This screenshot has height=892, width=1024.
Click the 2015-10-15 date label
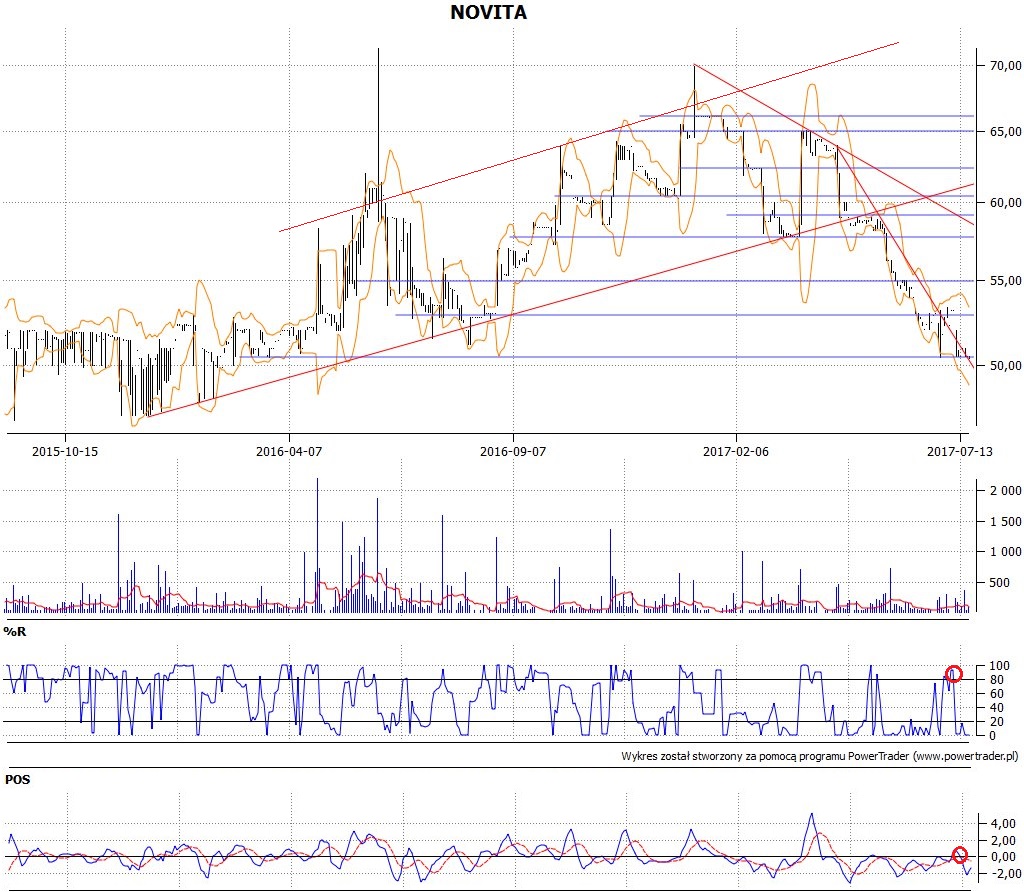(x=65, y=451)
